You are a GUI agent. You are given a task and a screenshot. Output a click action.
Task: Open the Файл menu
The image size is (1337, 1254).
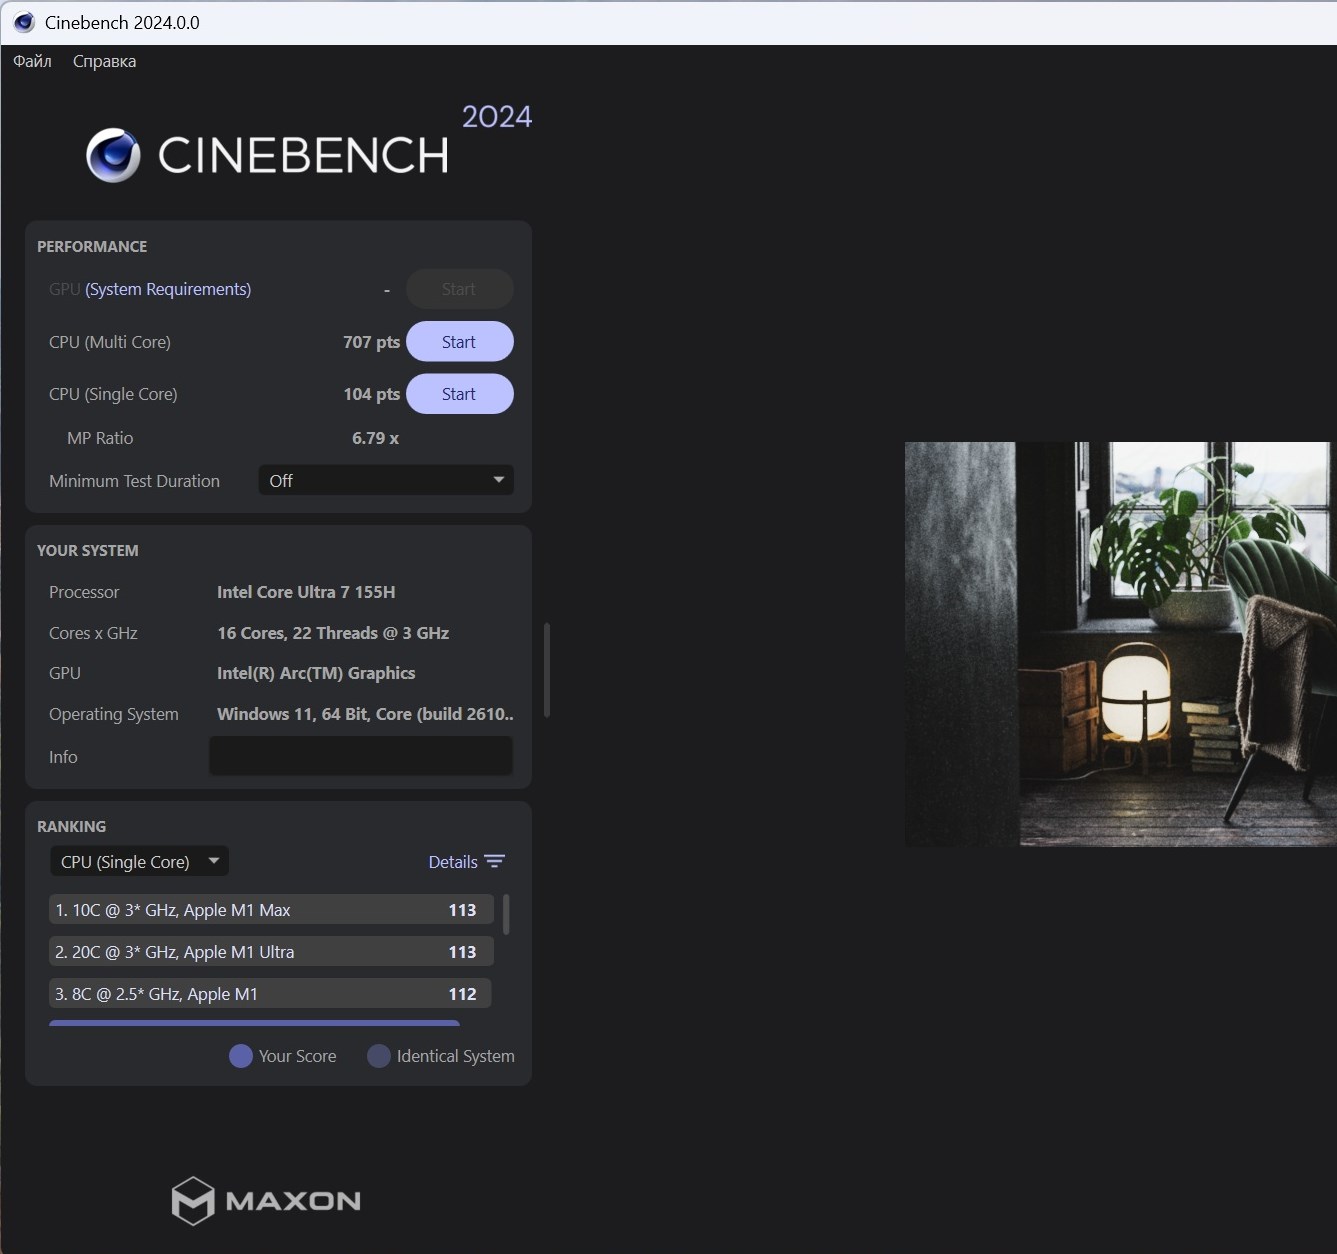32,61
